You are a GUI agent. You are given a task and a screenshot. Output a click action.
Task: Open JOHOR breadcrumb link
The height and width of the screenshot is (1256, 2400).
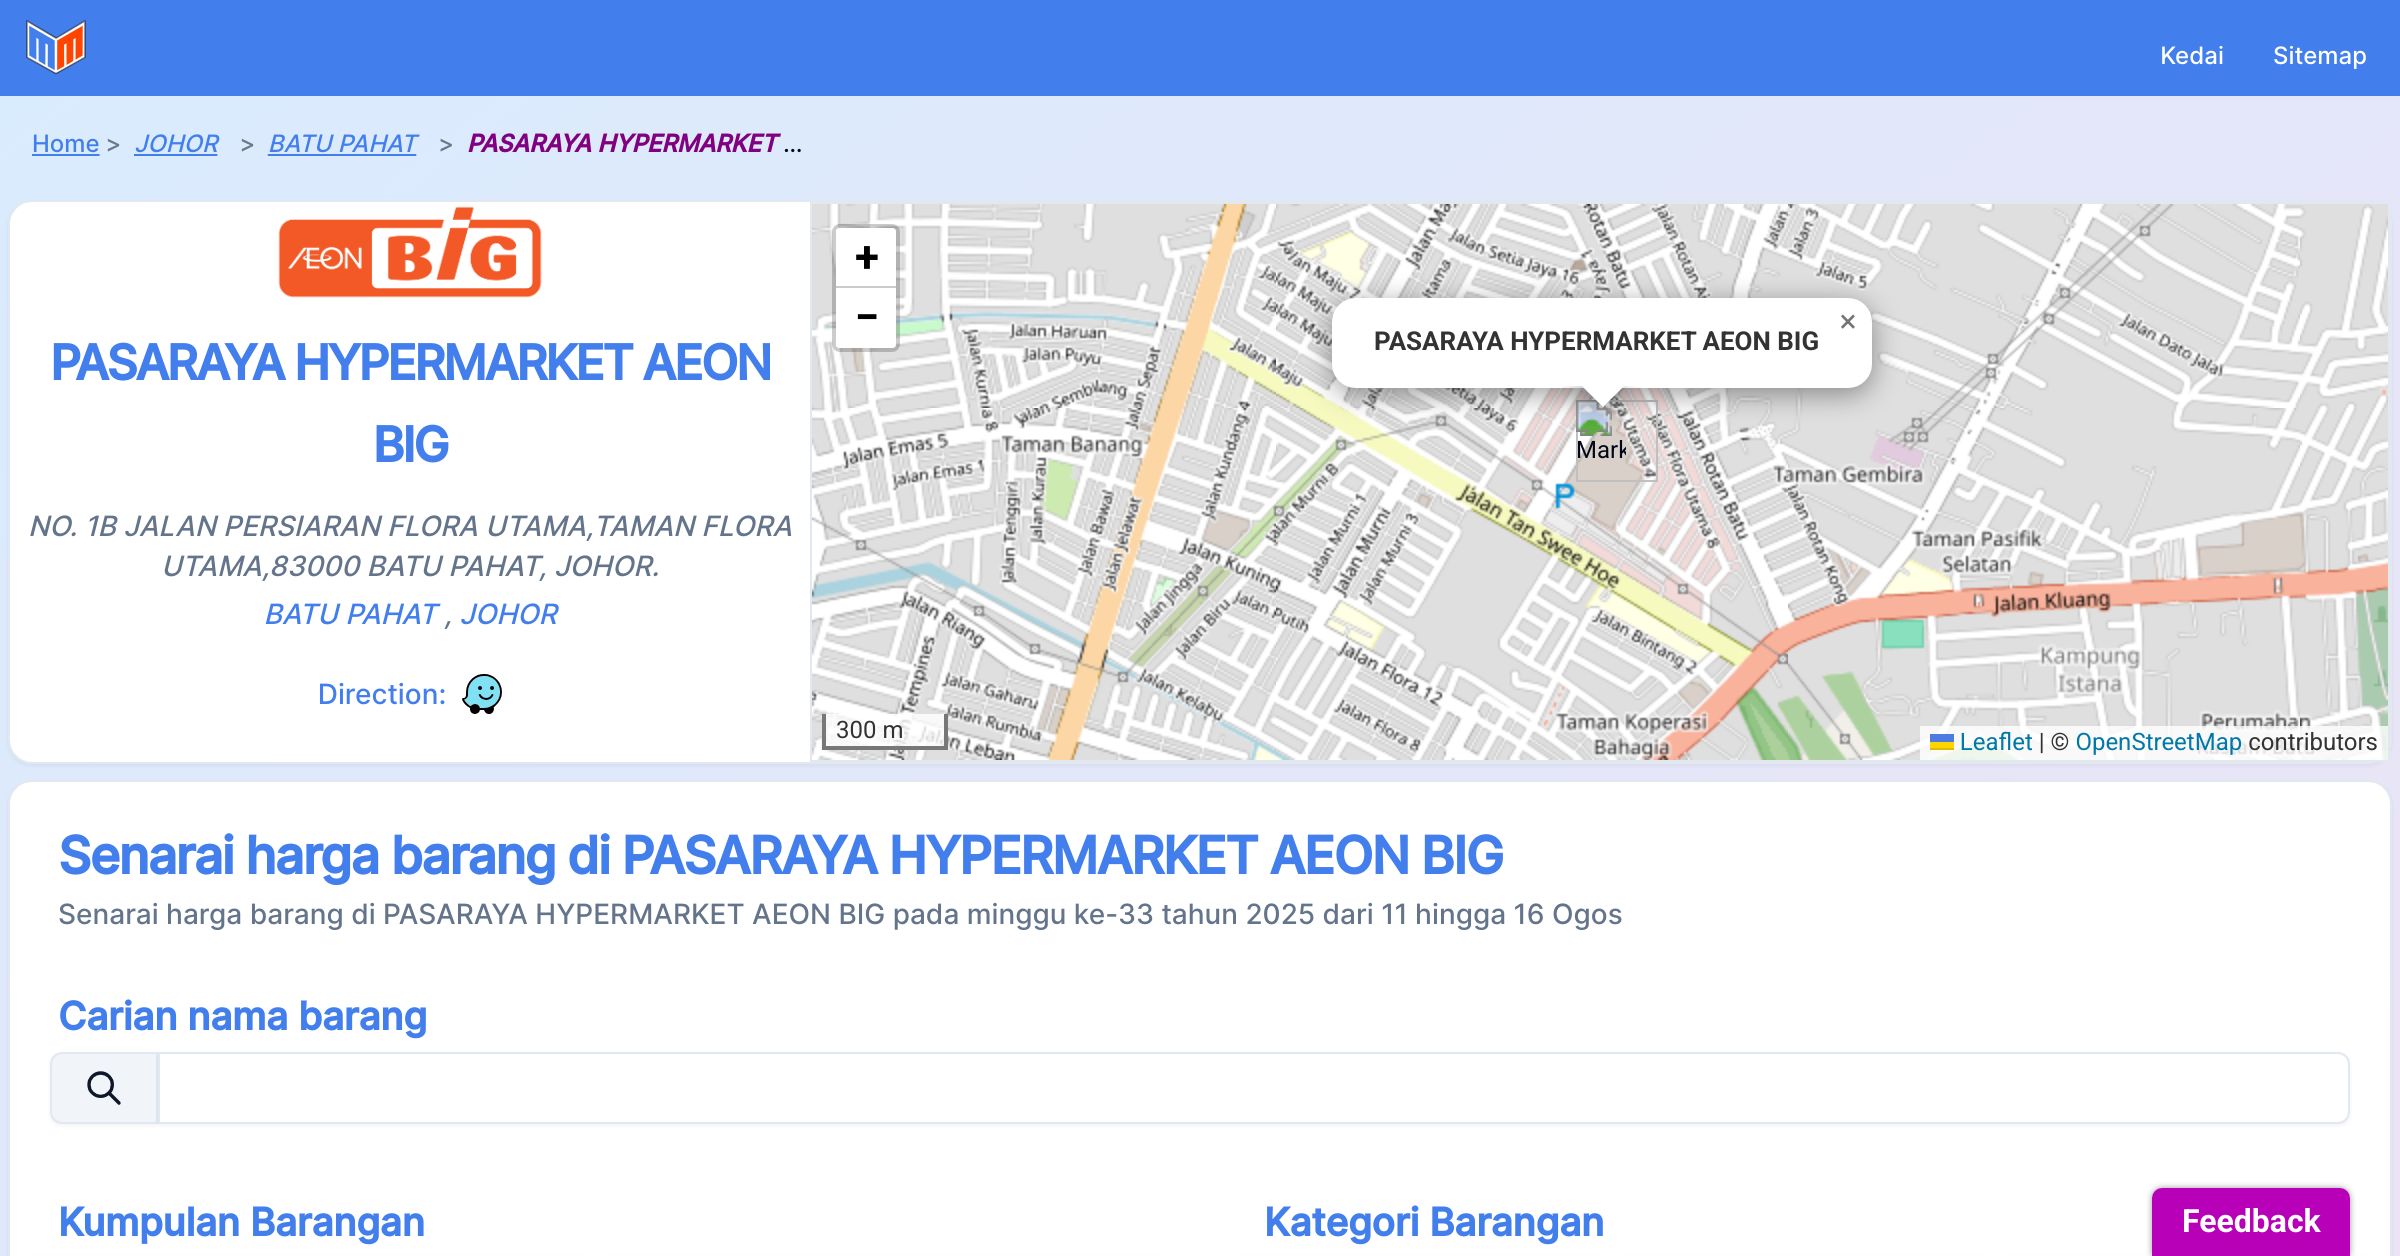(177, 144)
